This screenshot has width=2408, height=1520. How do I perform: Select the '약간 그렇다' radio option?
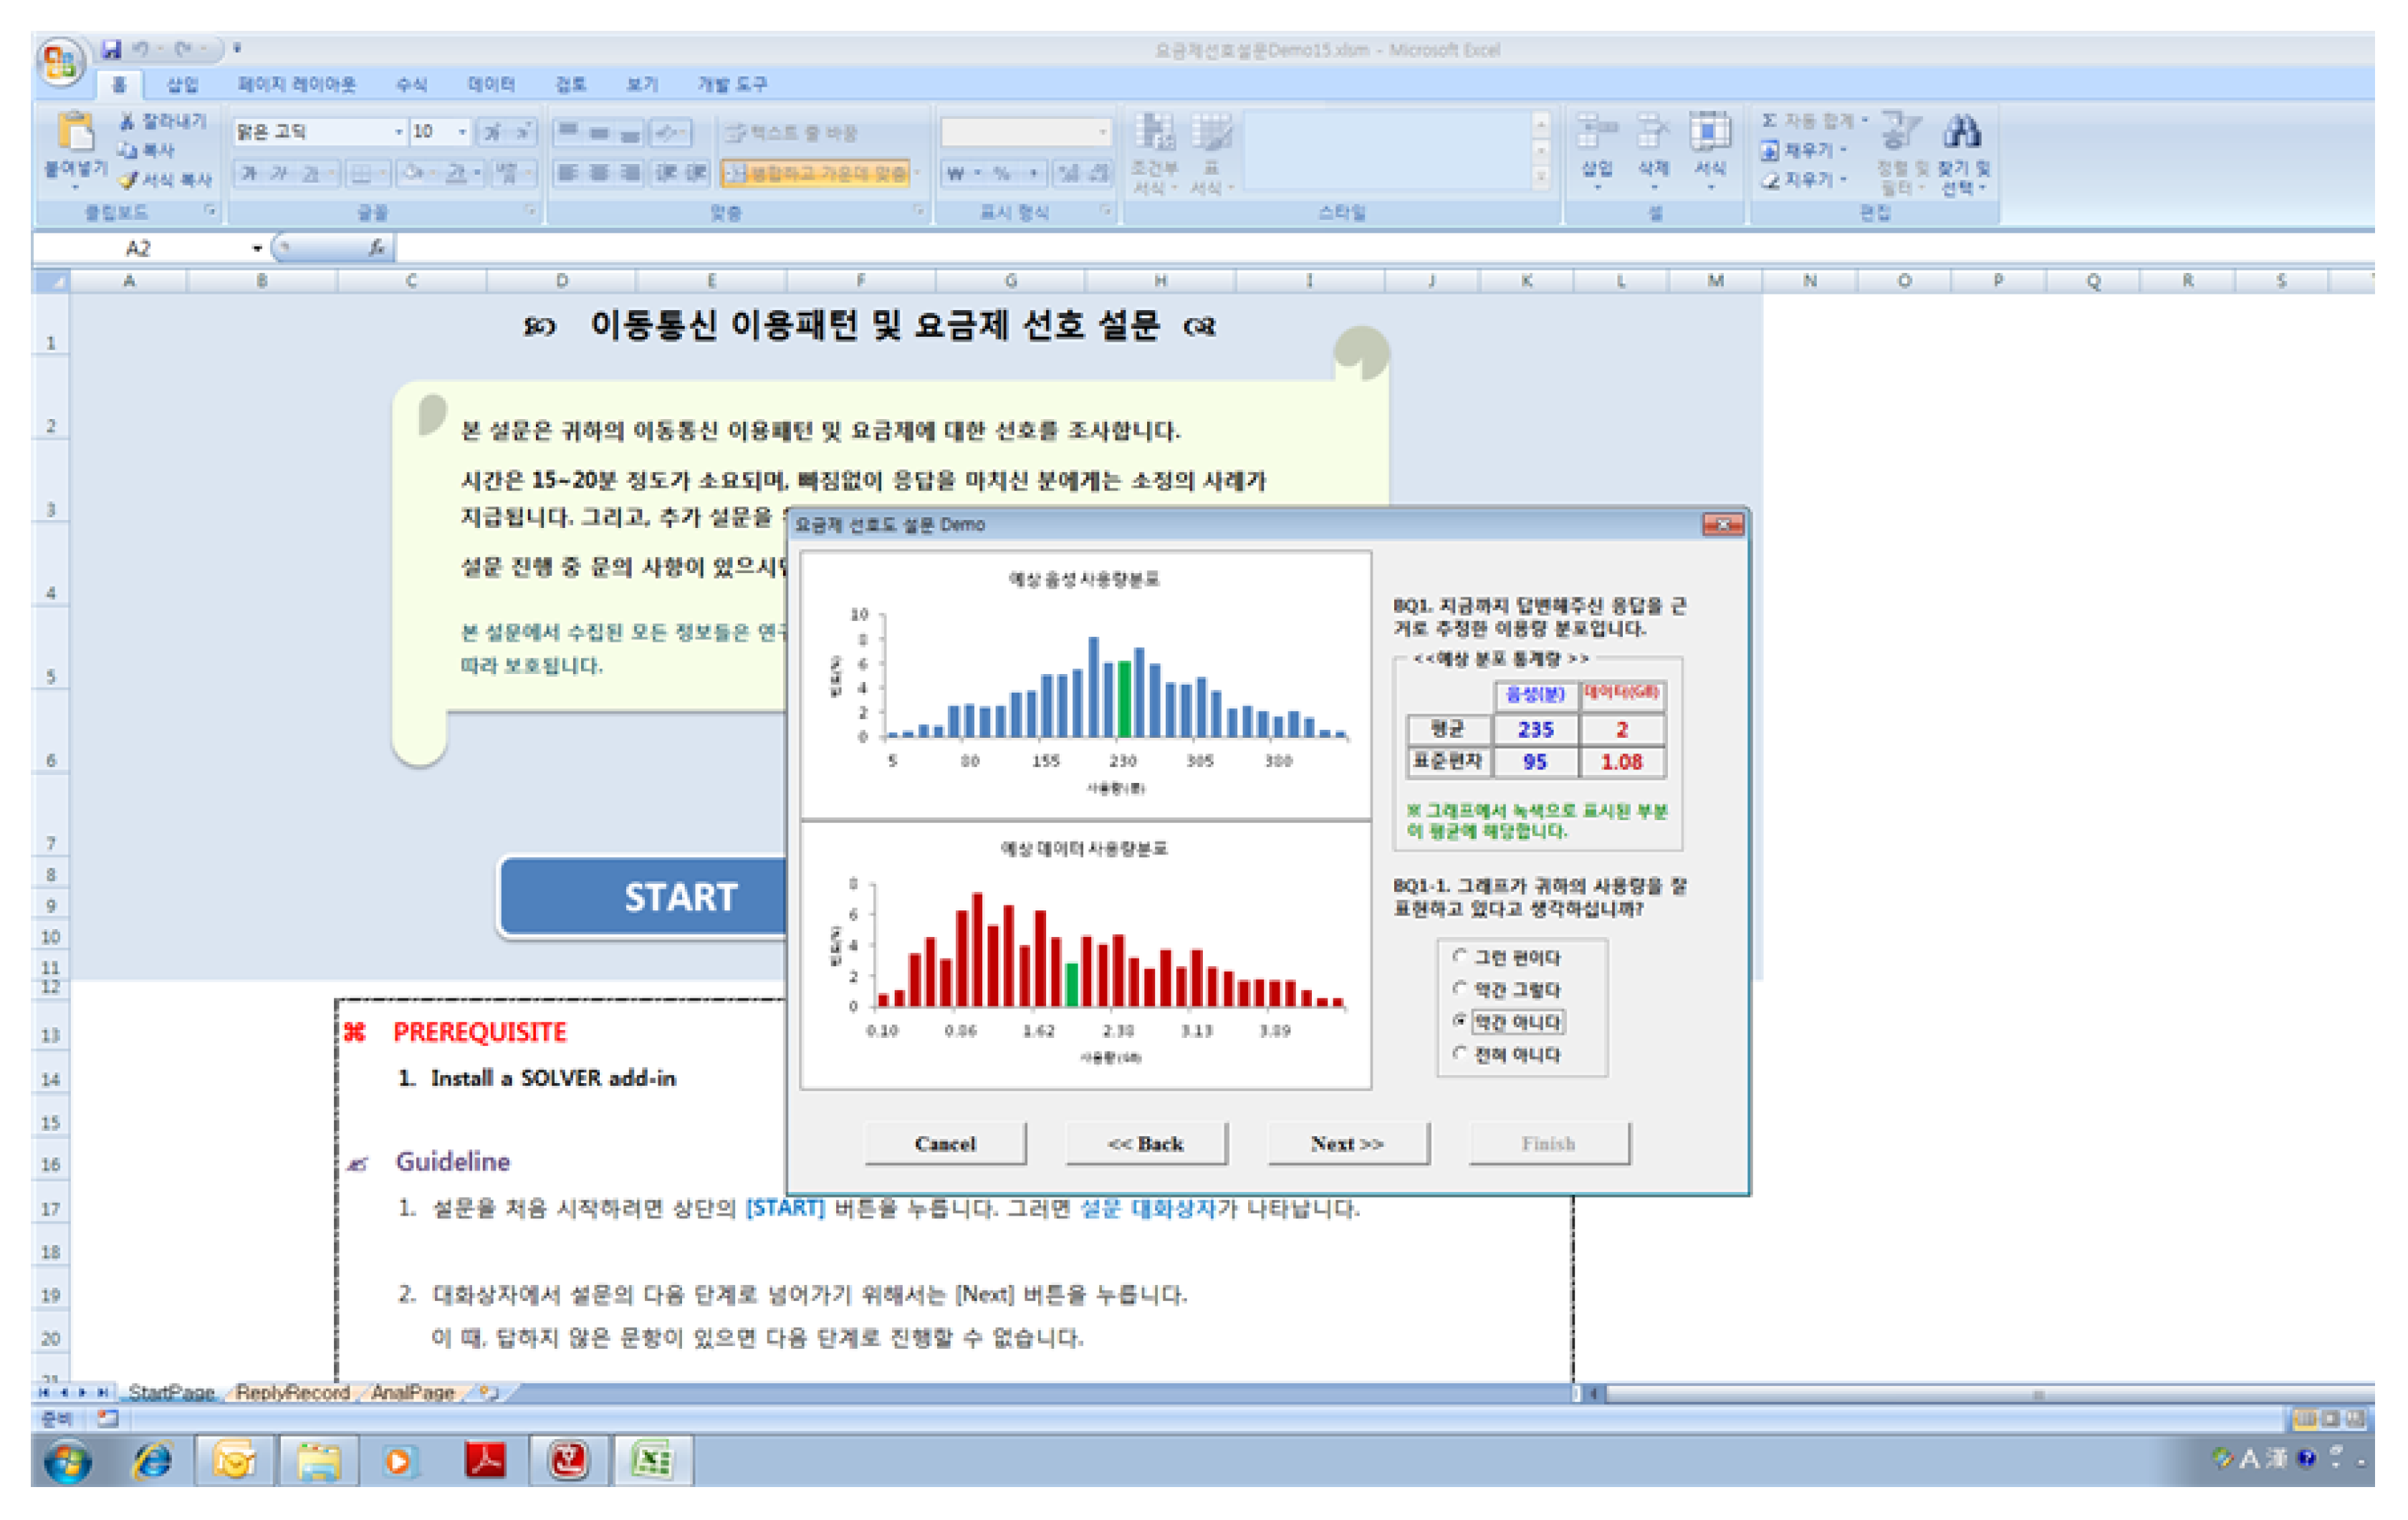click(x=1460, y=989)
